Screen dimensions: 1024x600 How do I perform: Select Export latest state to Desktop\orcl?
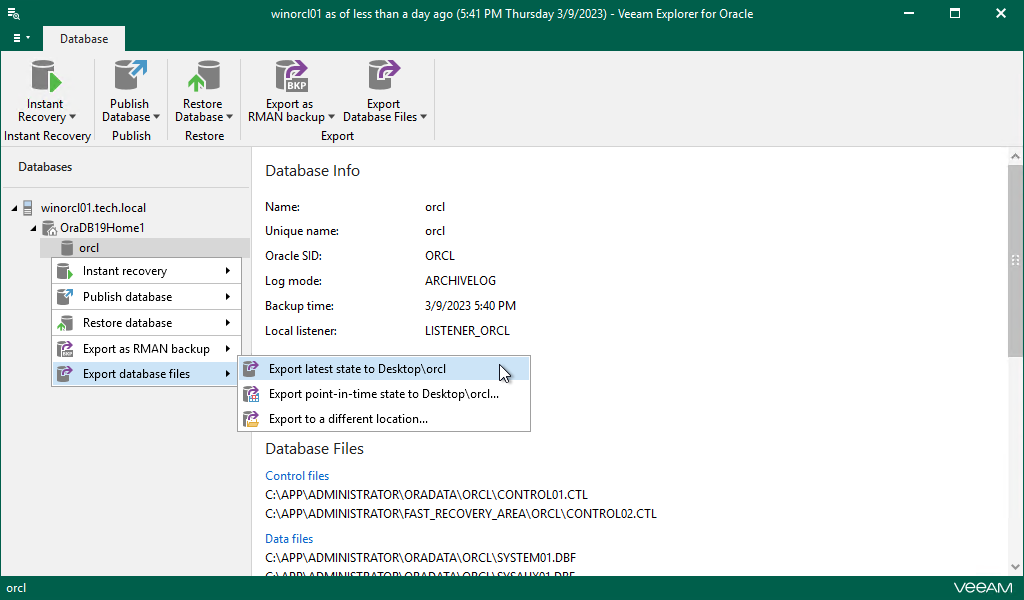357,369
